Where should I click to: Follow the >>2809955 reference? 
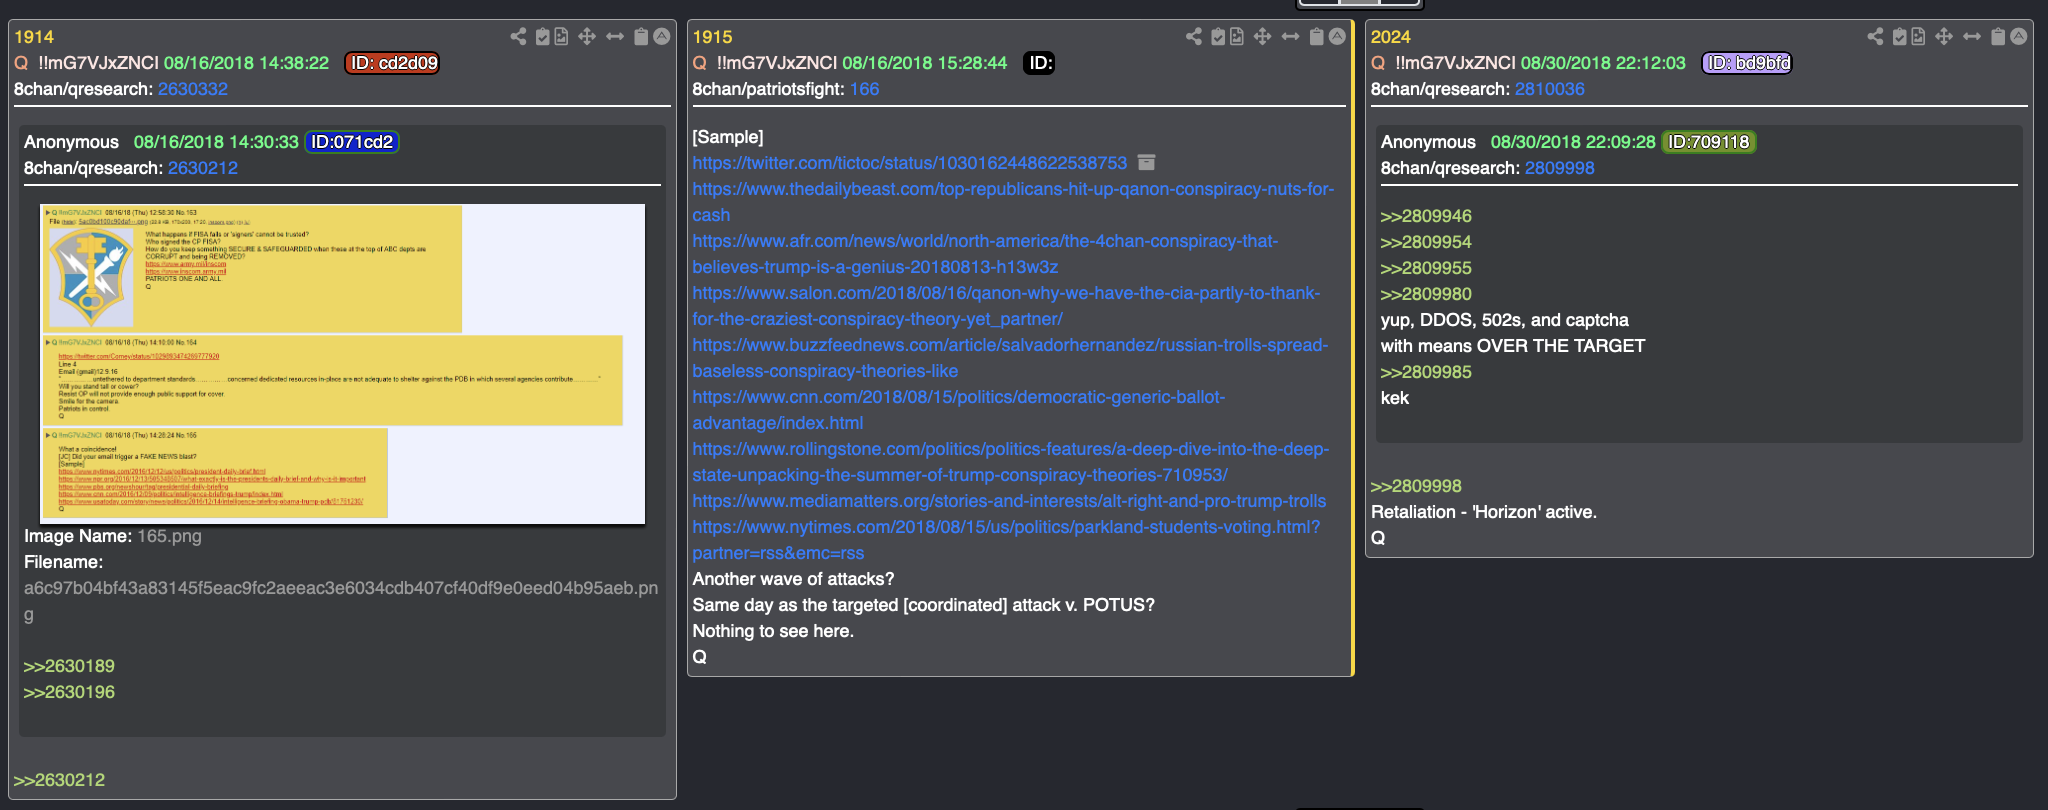1426,268
